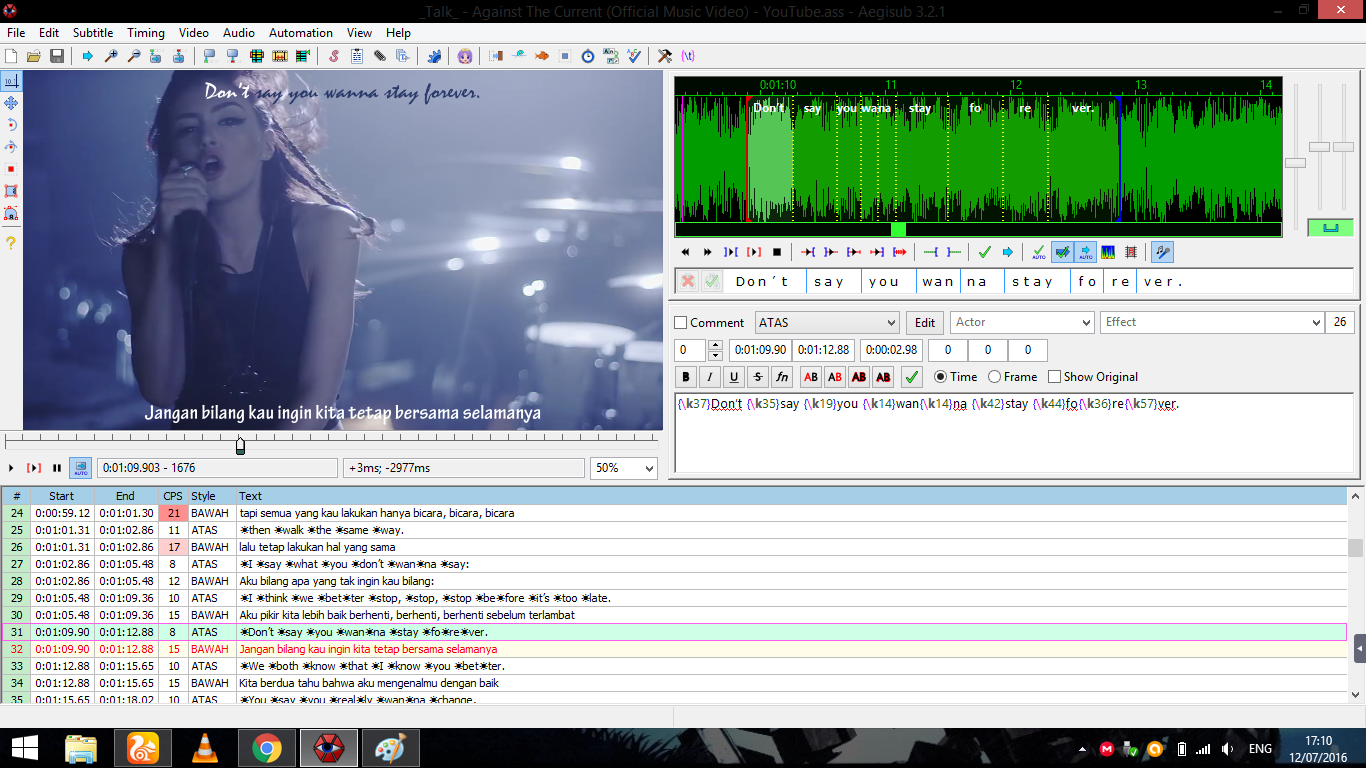The width and height of the screenshot is (1366, 768).
Task: Open the Video menu
Action: click(194, 33)
